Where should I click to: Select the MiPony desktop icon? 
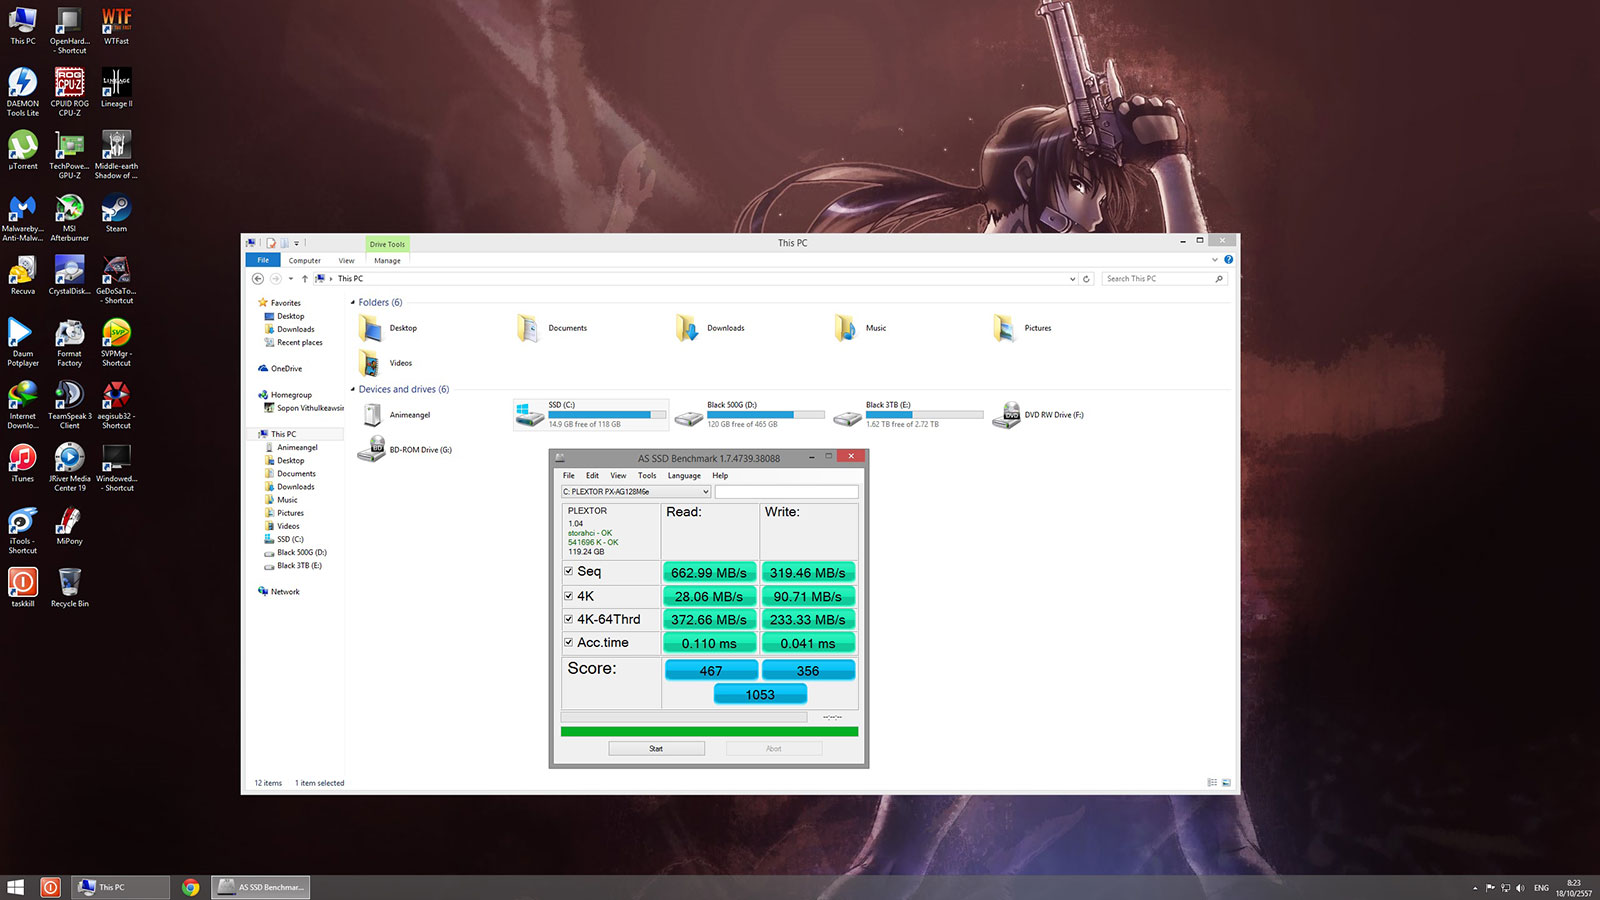click(x=69, y=526)
